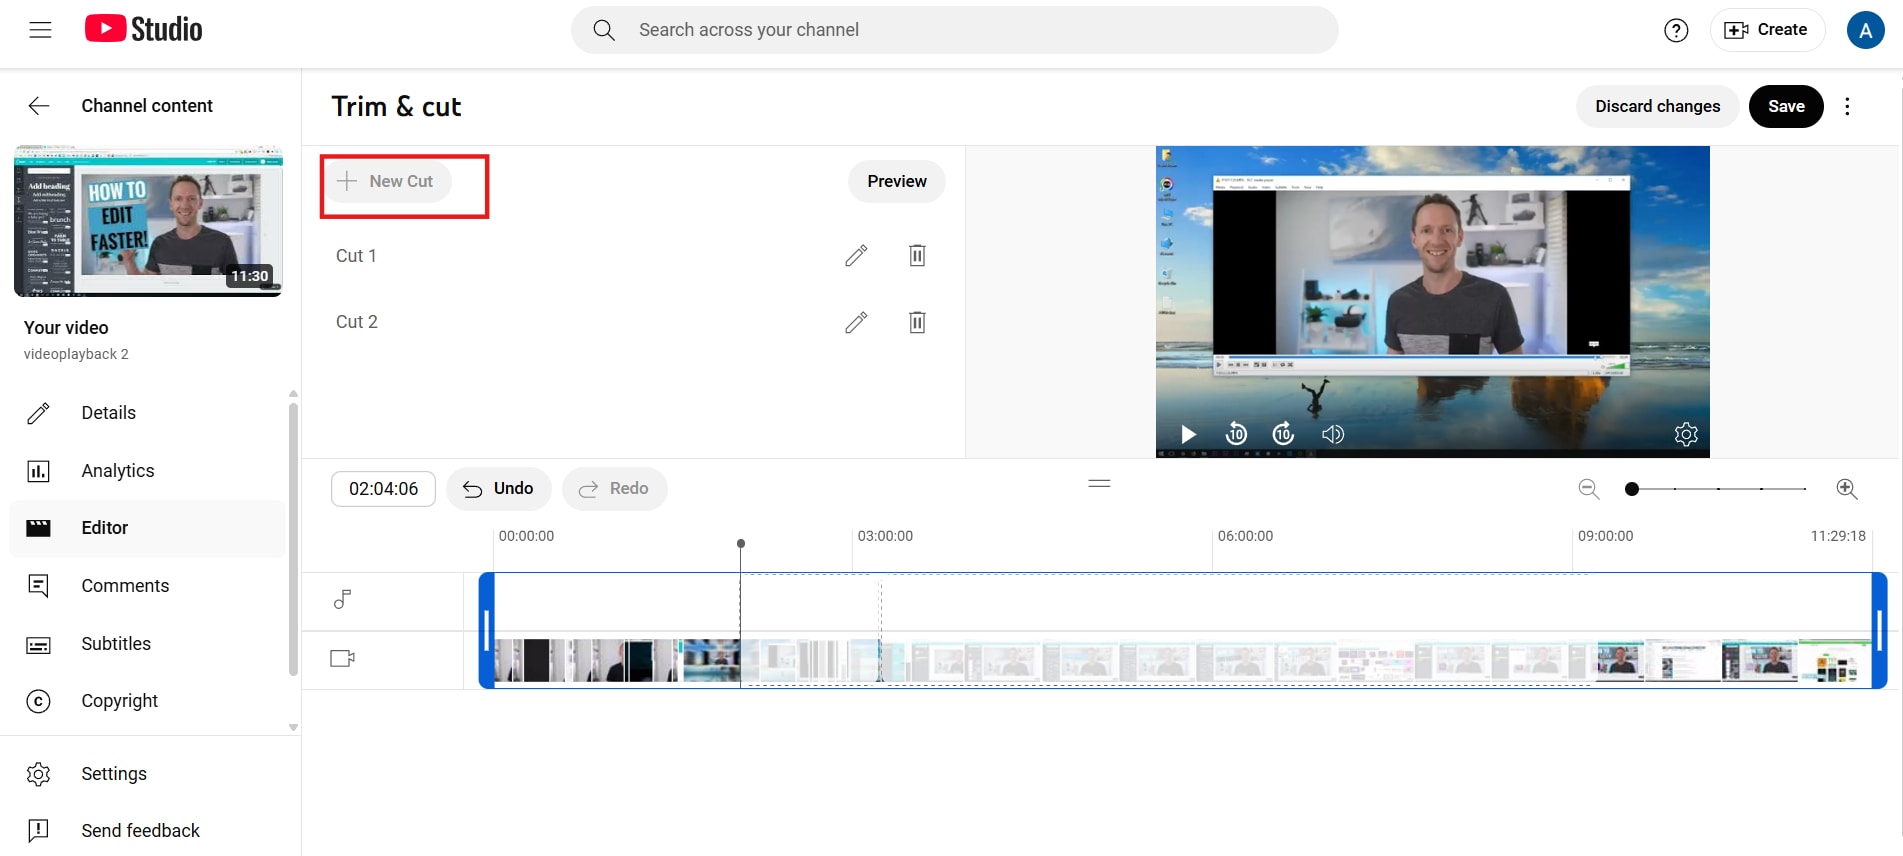The image size is (1903, 856).
Task: Click the 06:00:00 timeline ruler mark
Action: click(1245, 536)
